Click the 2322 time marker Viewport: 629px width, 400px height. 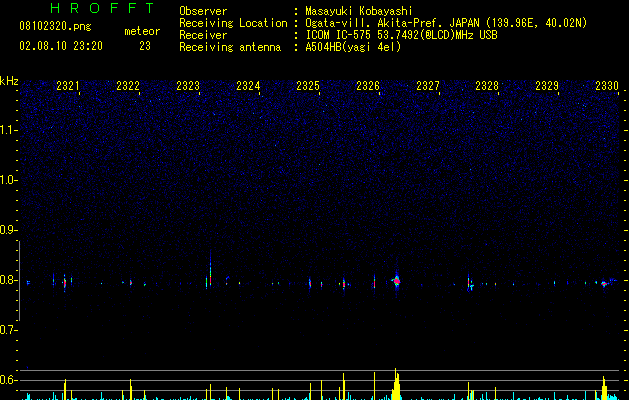click(x=128, y=86)
